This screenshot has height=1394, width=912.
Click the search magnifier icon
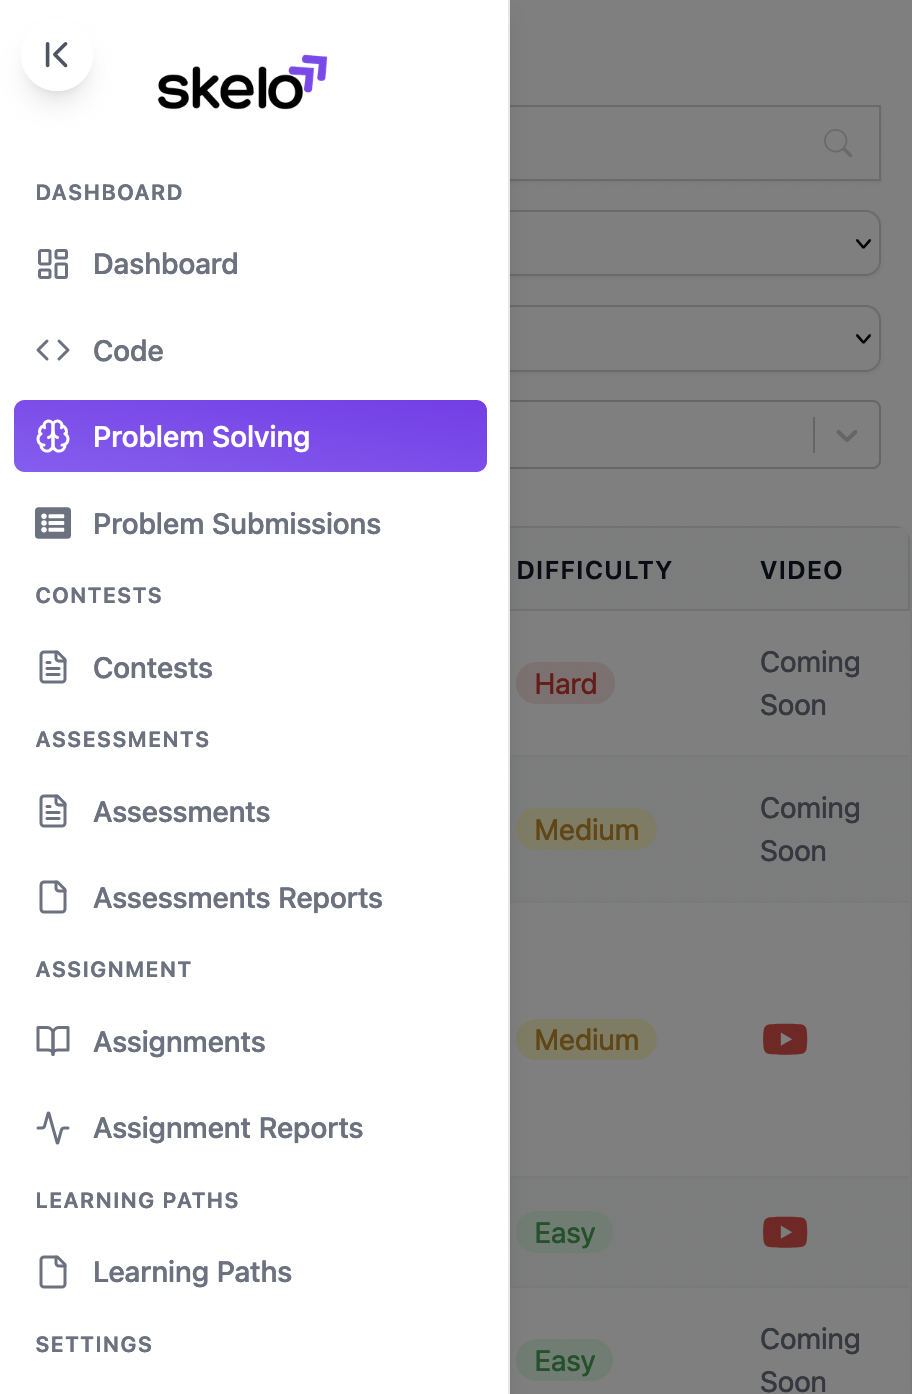click(x=838, y=144)
